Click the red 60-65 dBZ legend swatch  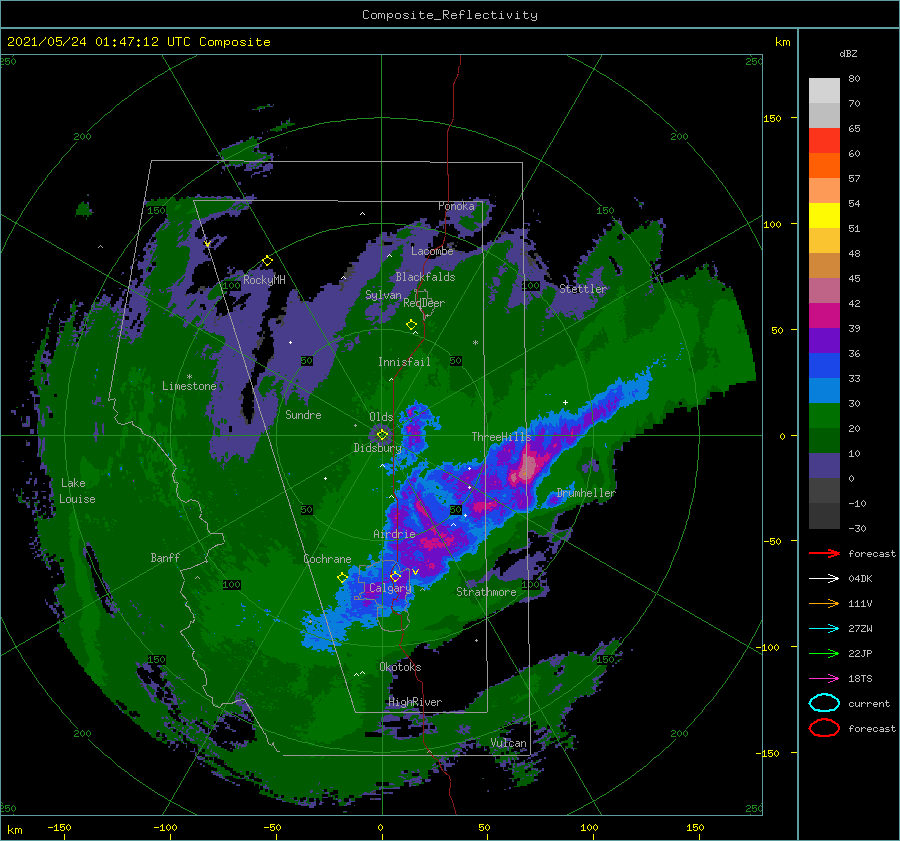[824, 141]
